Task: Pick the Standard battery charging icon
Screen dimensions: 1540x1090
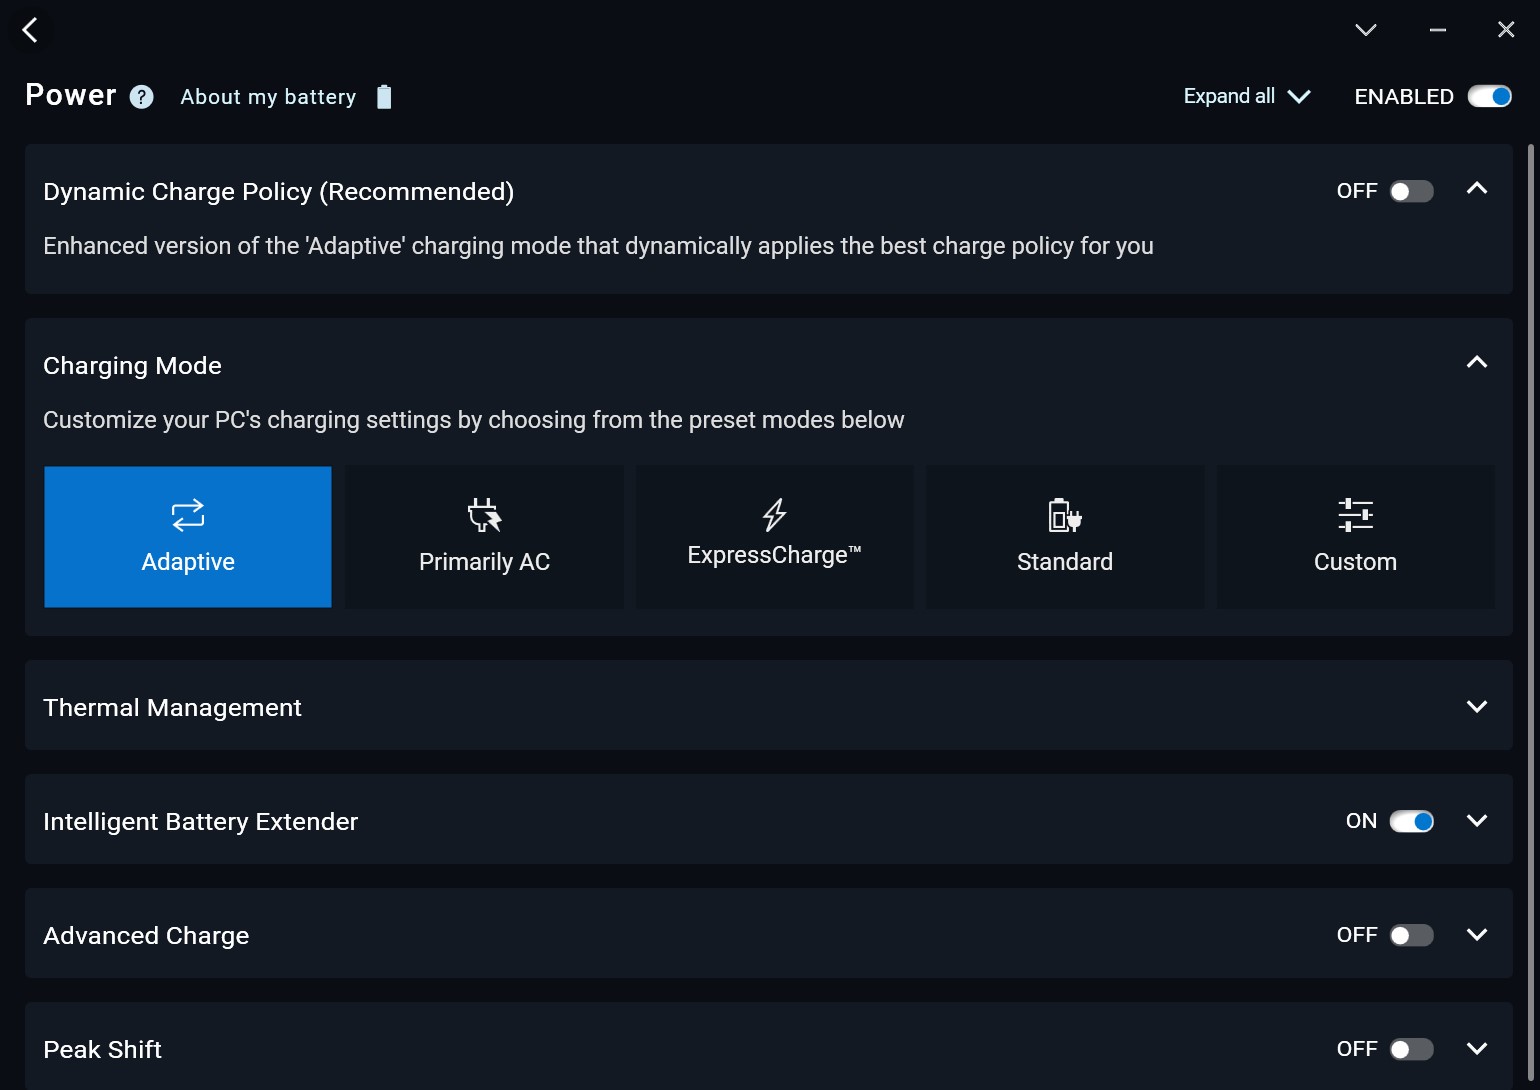Action: click(1064, 515)
